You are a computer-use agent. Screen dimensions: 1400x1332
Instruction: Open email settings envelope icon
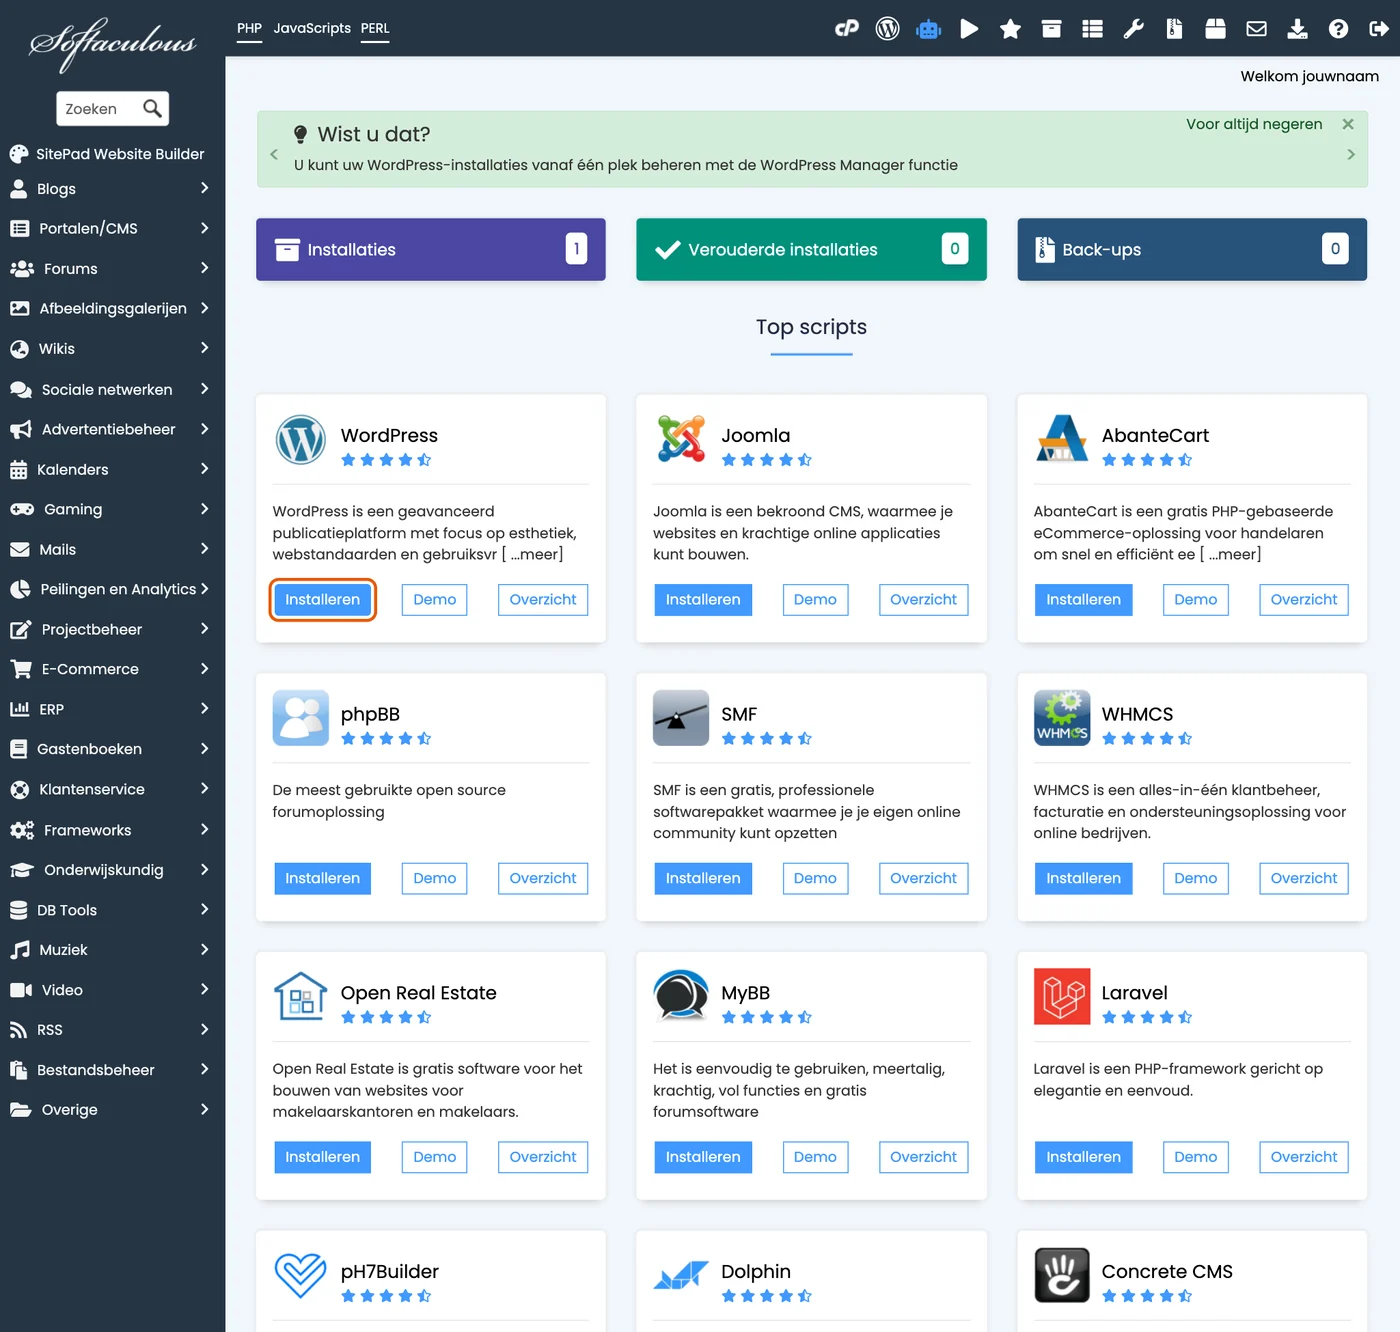[x=1256, y=29]
